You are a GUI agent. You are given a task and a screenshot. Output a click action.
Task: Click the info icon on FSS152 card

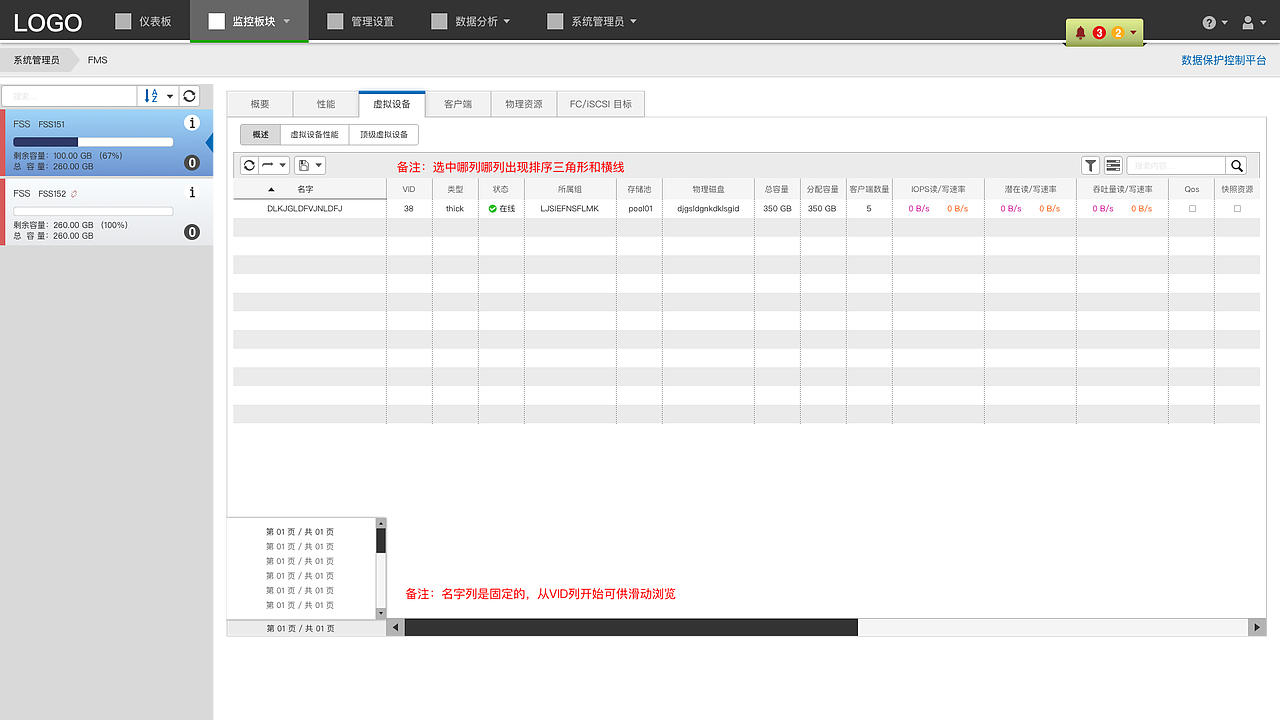192,192
